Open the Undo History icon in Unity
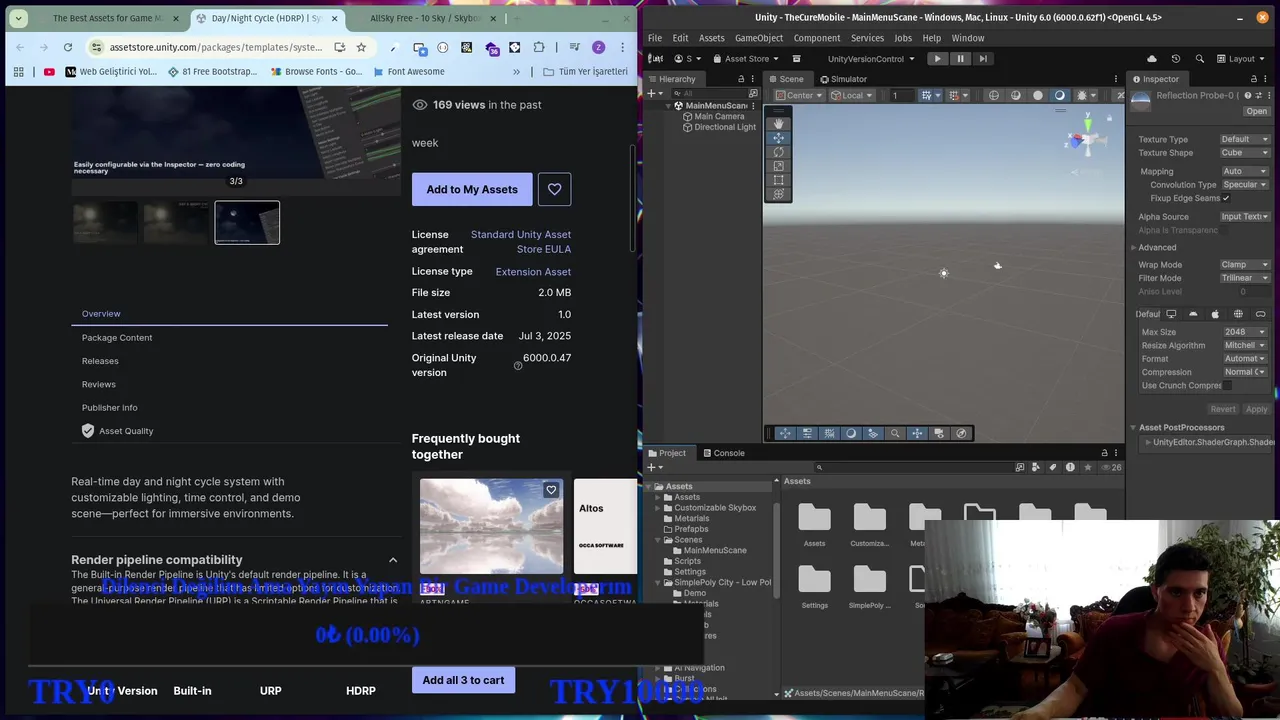 (1176, 59)
